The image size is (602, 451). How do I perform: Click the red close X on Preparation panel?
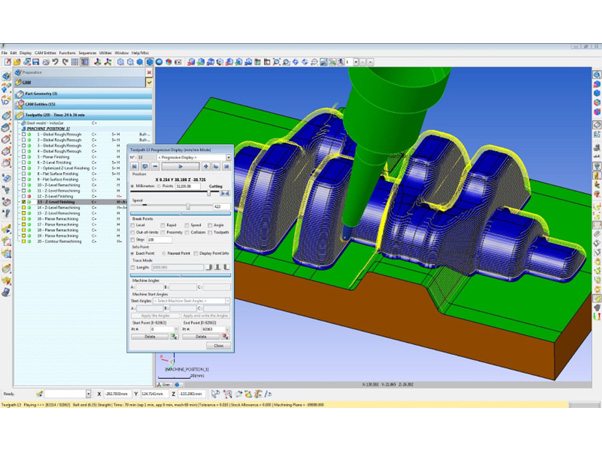pyautogui.click(x=150, y=72)
